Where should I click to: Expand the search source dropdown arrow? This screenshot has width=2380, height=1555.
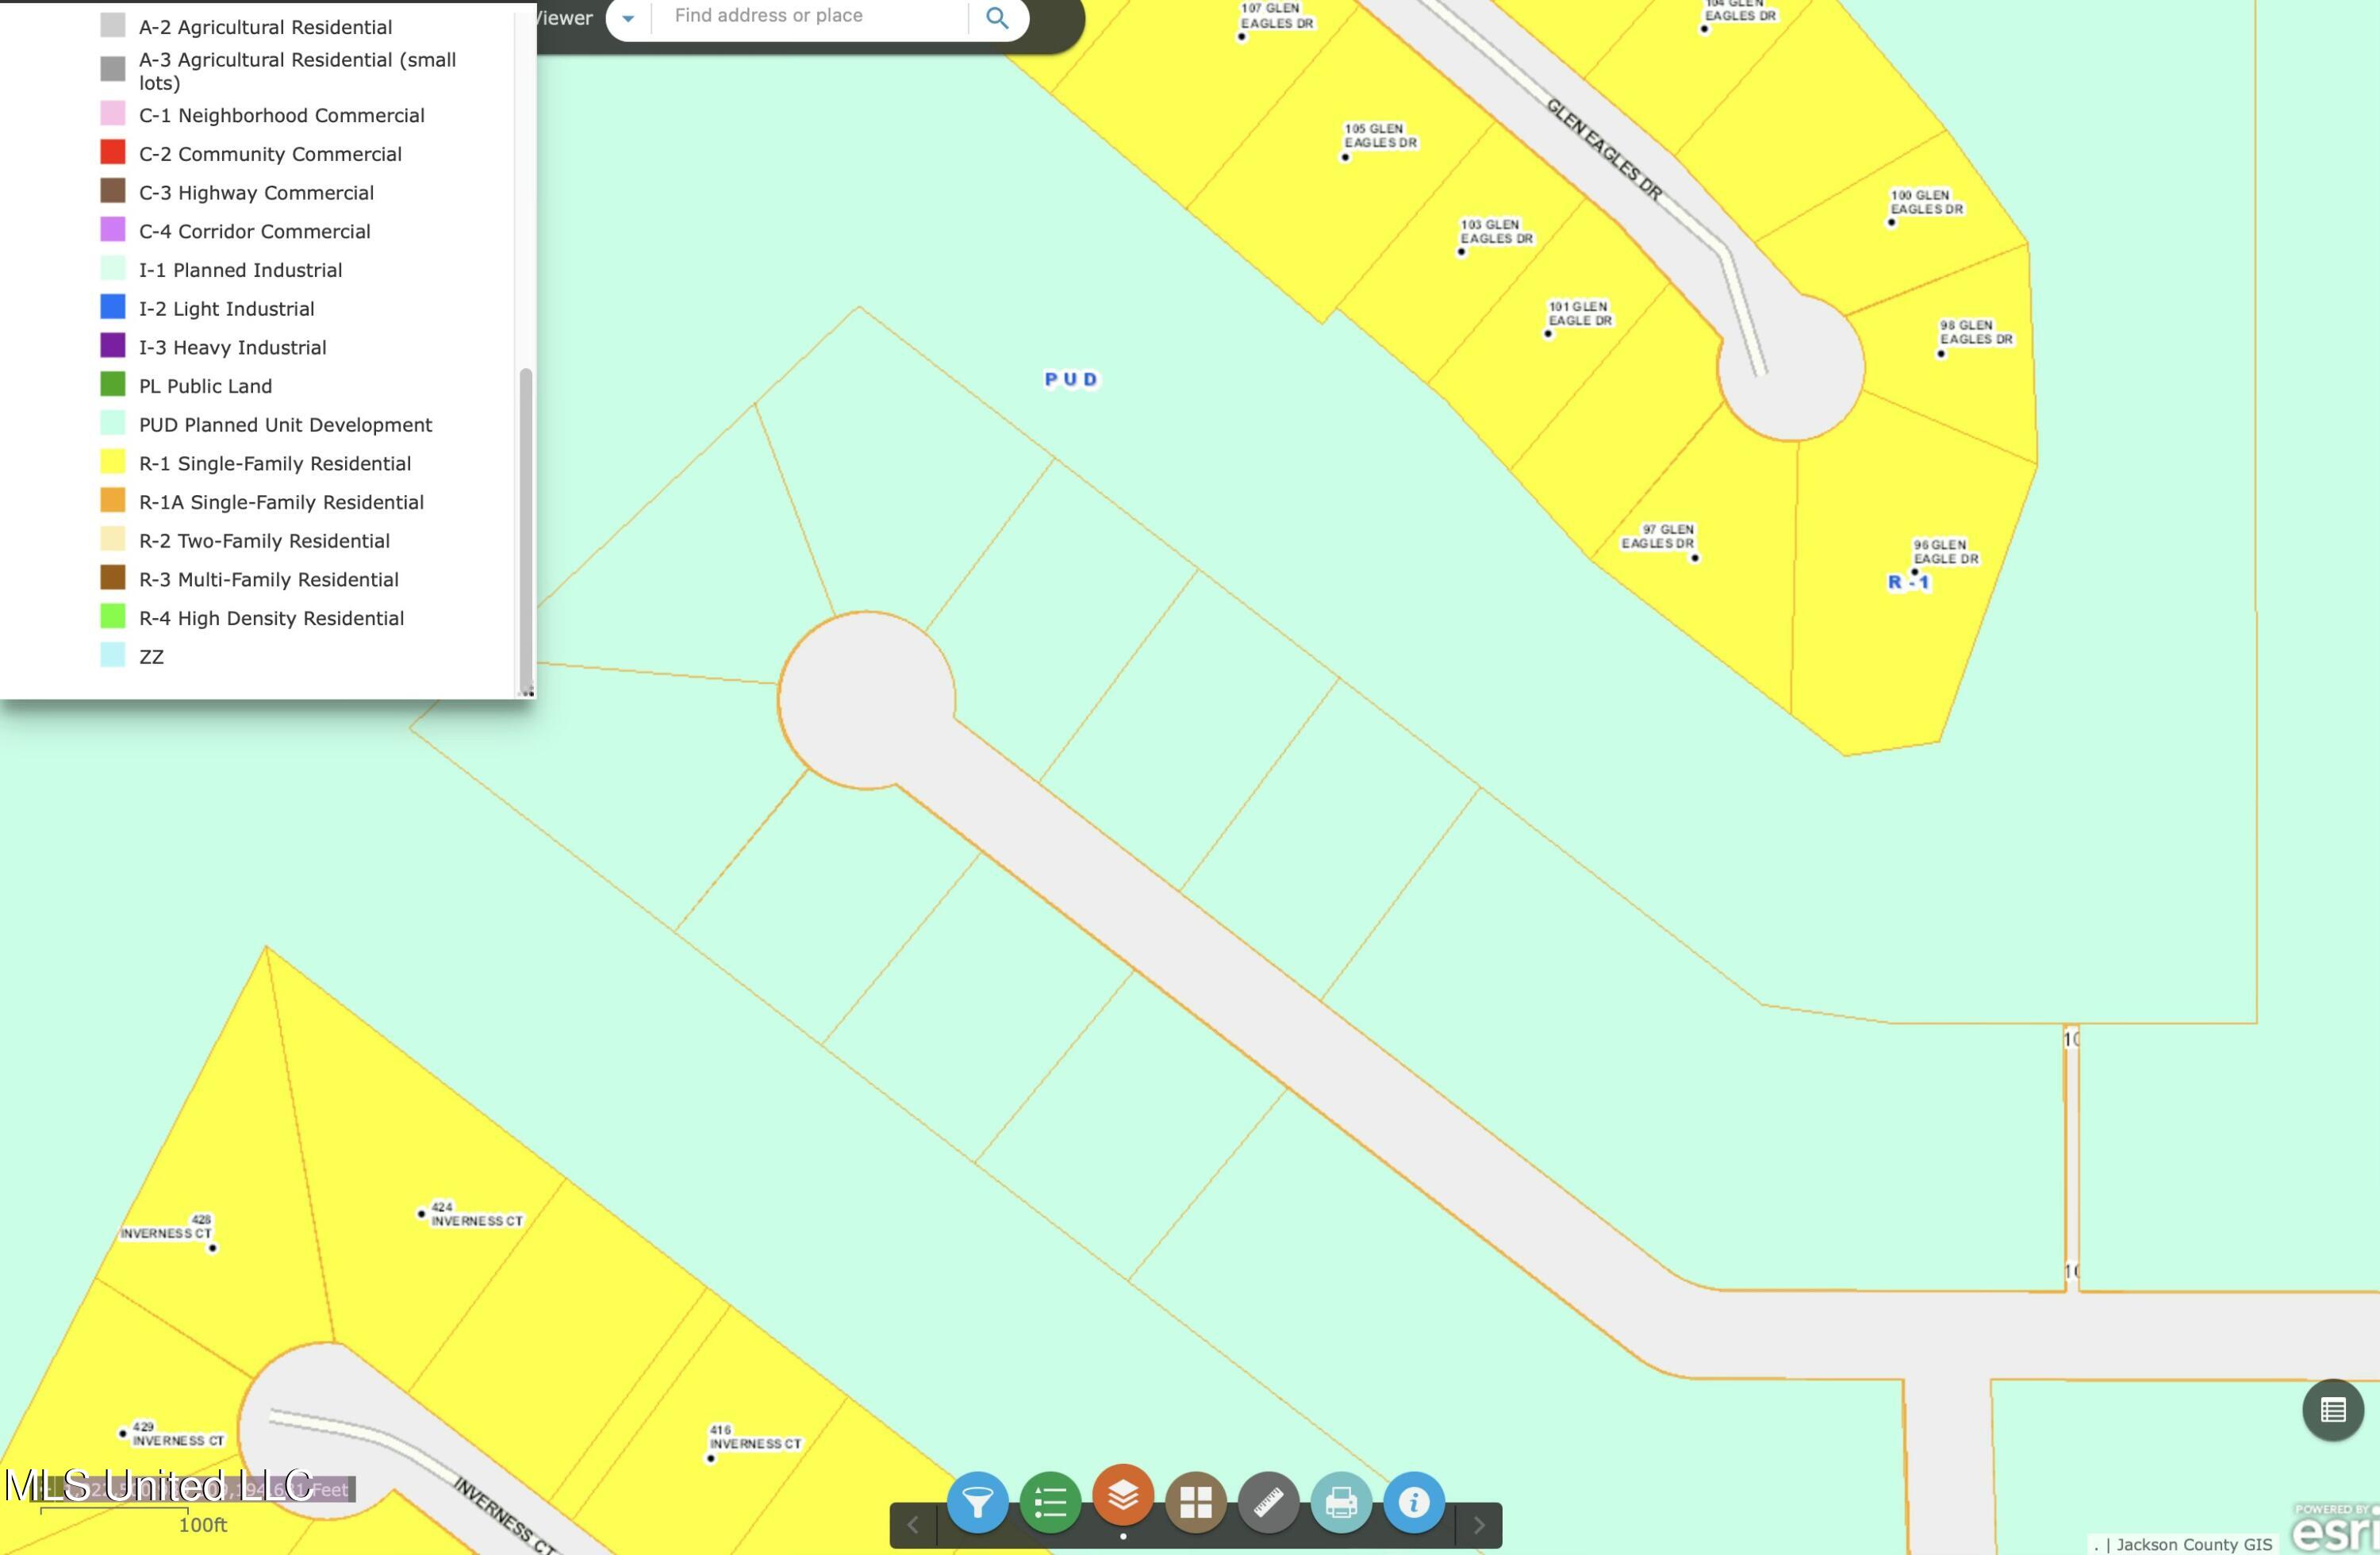click(628, 18)
